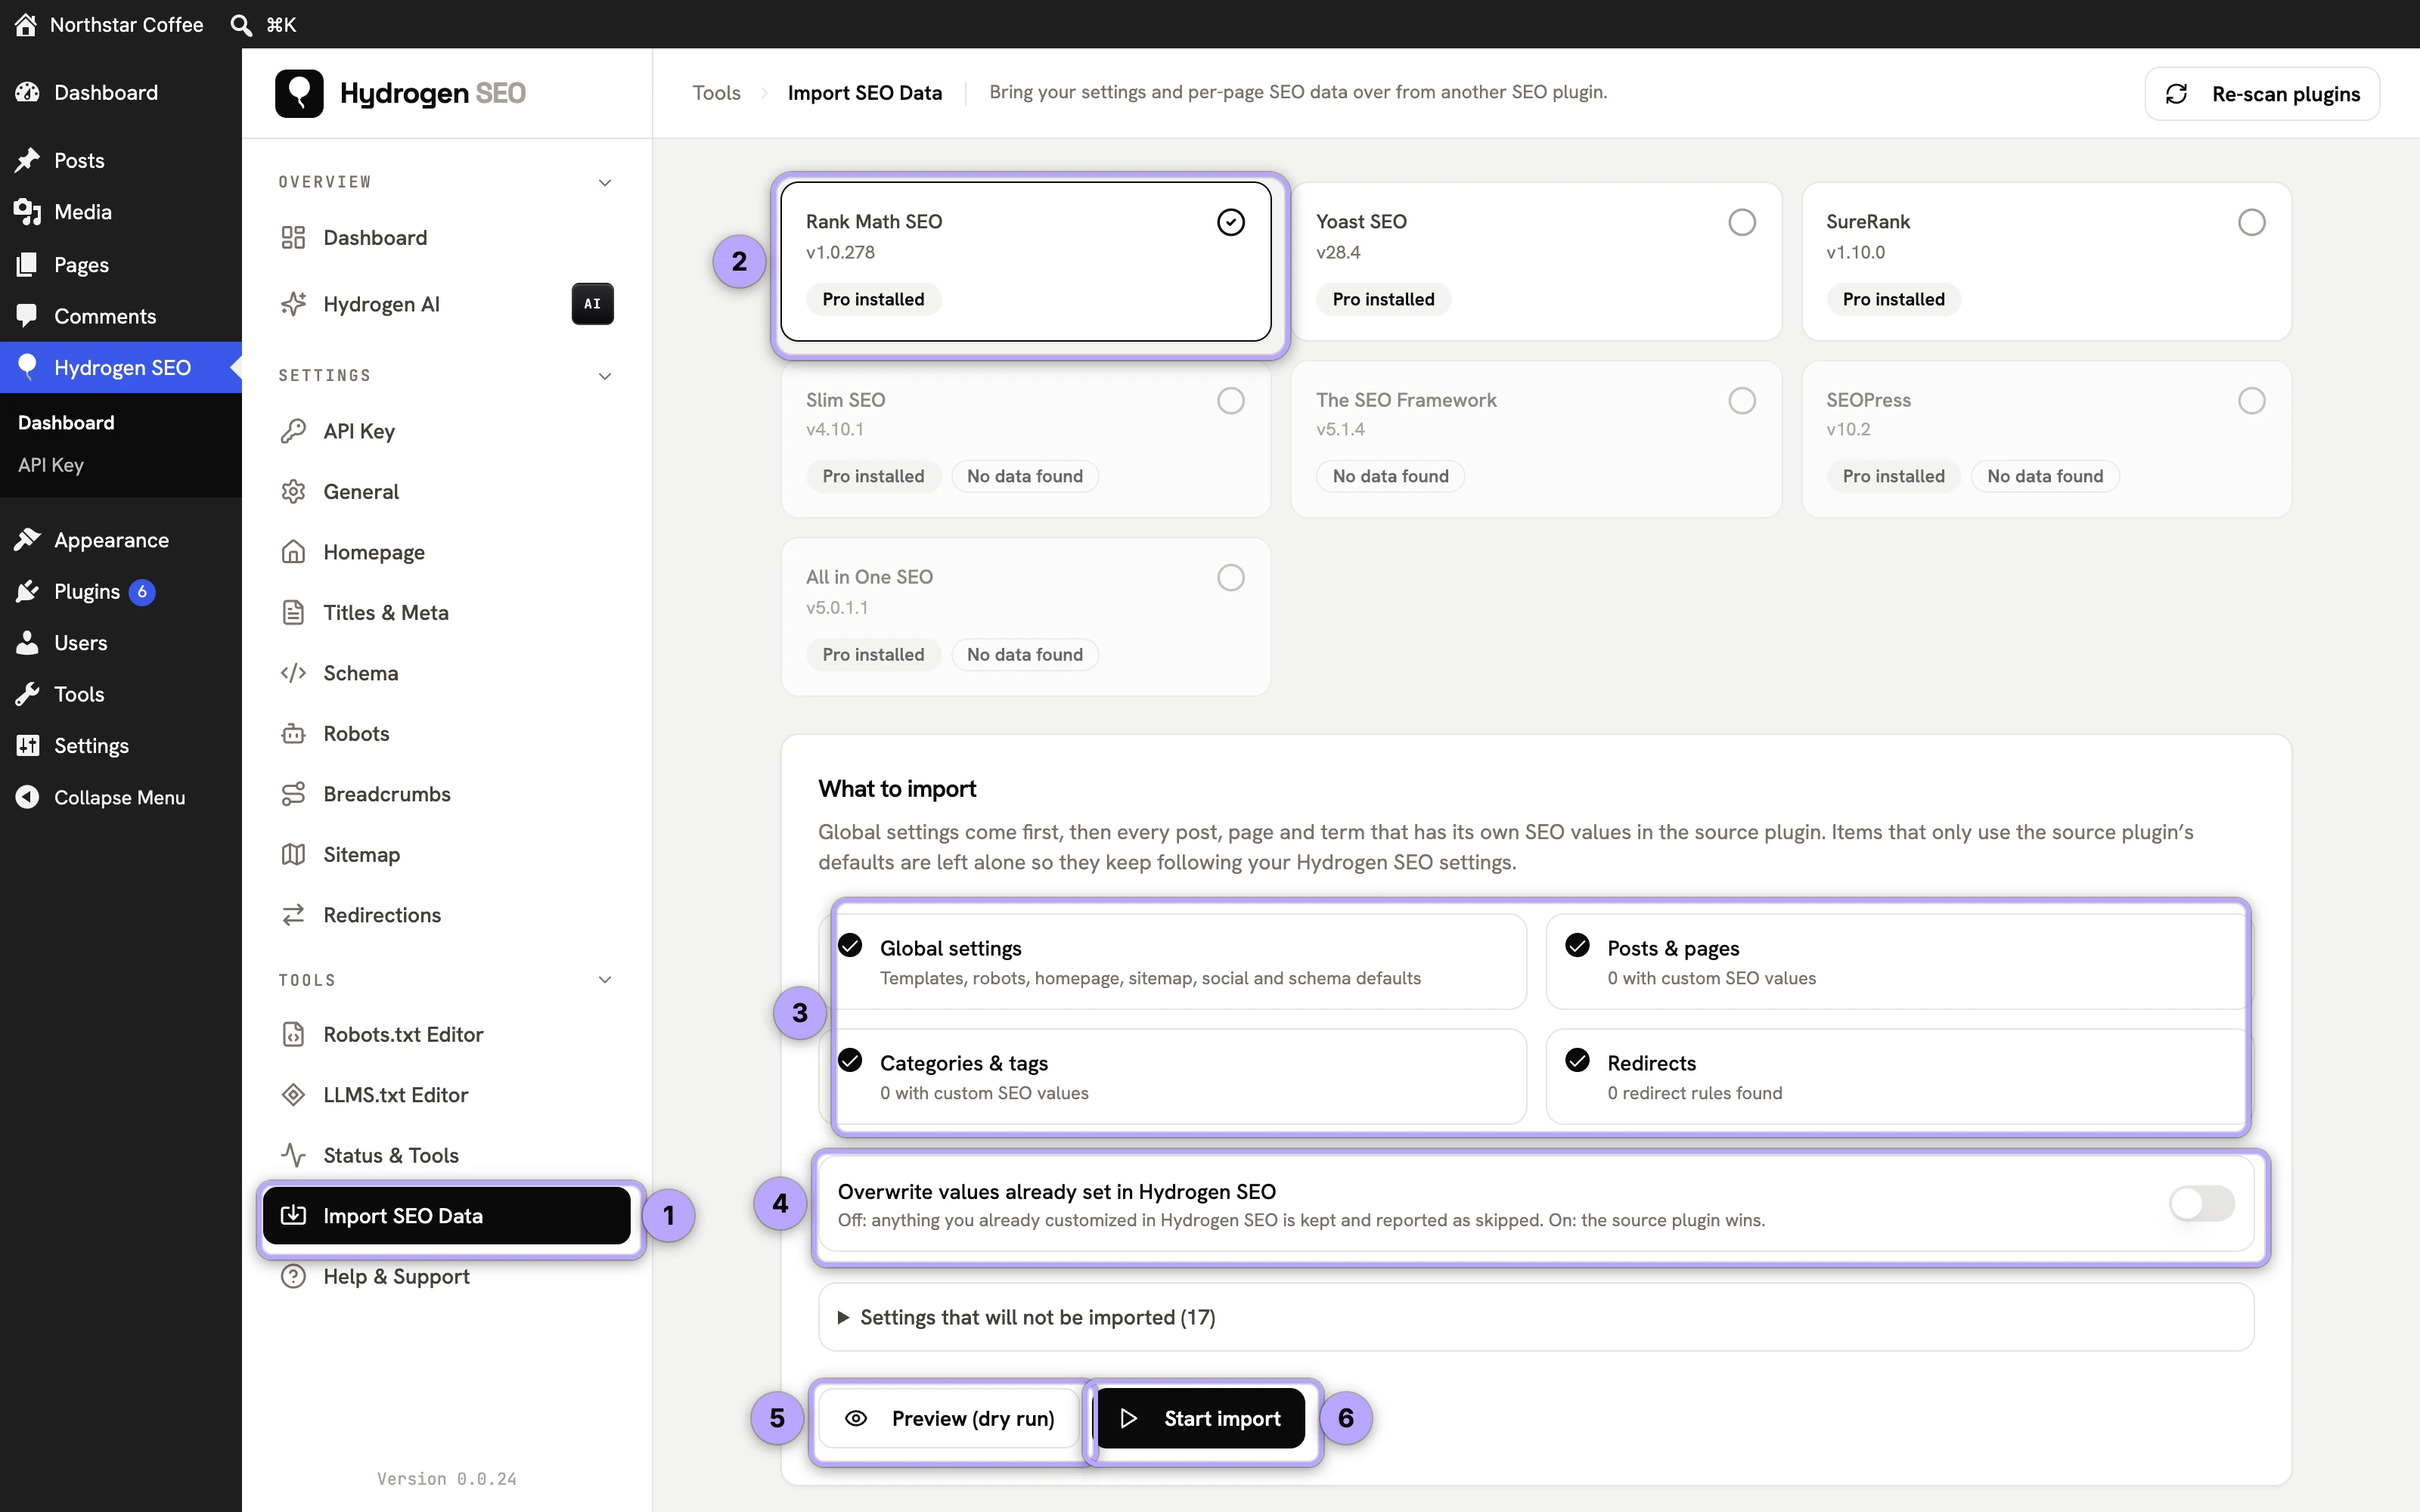Click the Breadcrumbs route icon
This screenshot has height=1512, width=2420.
click(293, 794)
